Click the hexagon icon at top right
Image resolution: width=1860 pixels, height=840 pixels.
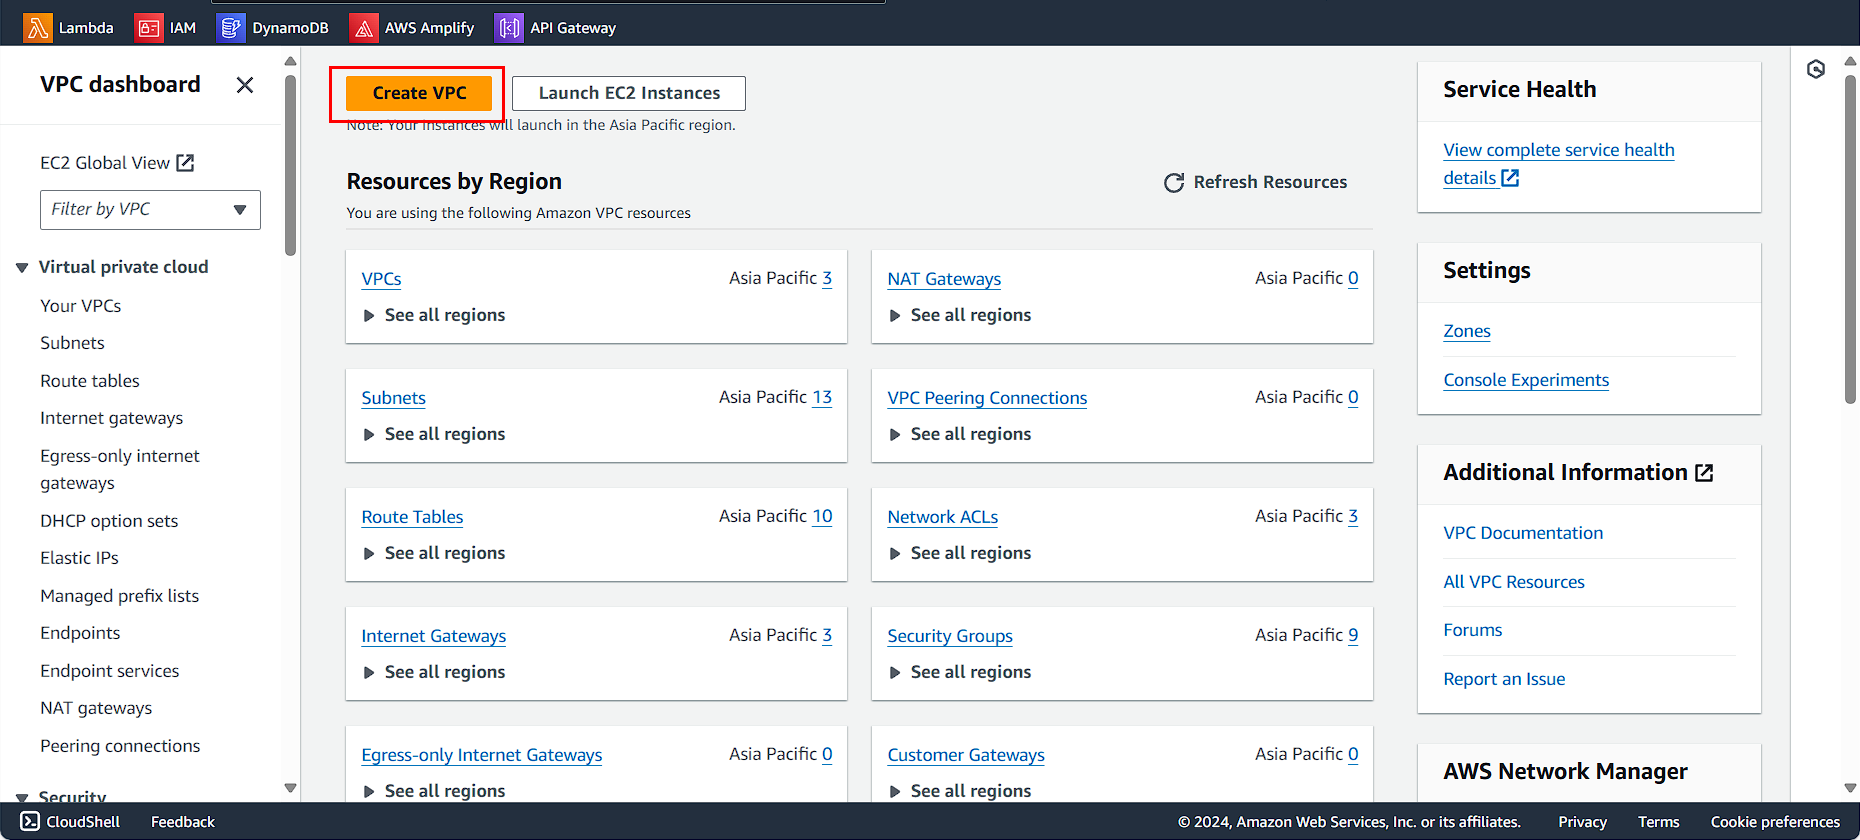1816,69
